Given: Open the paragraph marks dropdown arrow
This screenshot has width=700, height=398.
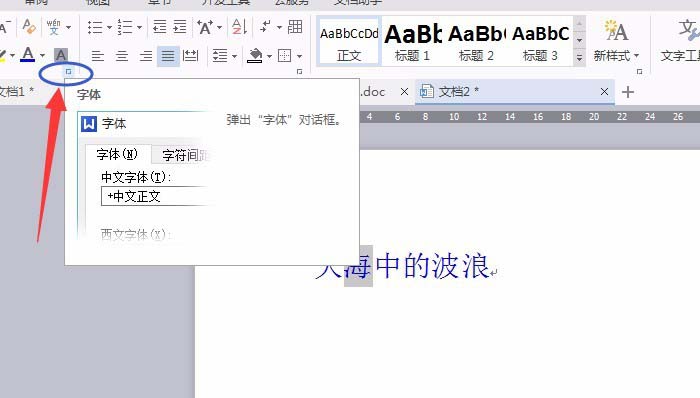Looking at the screenshot, I should 279,28.
